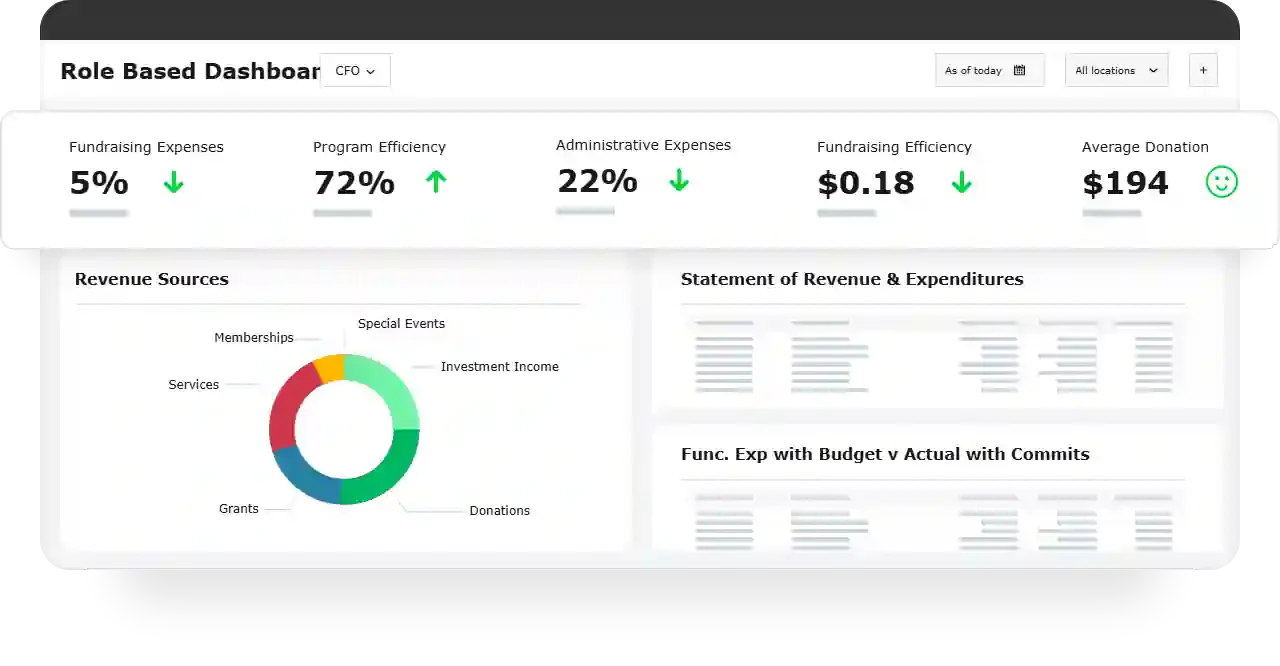Click the Average Donation smiley icon

coord(1222,182)
